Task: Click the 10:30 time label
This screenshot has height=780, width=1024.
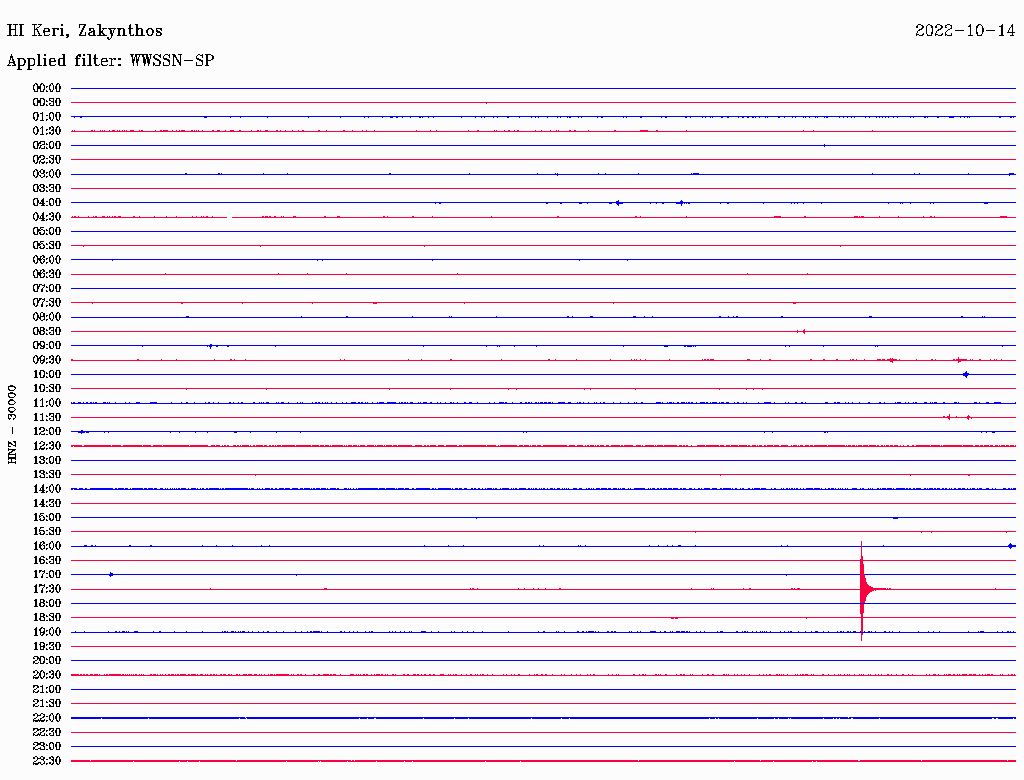Action: coord(46,389)
